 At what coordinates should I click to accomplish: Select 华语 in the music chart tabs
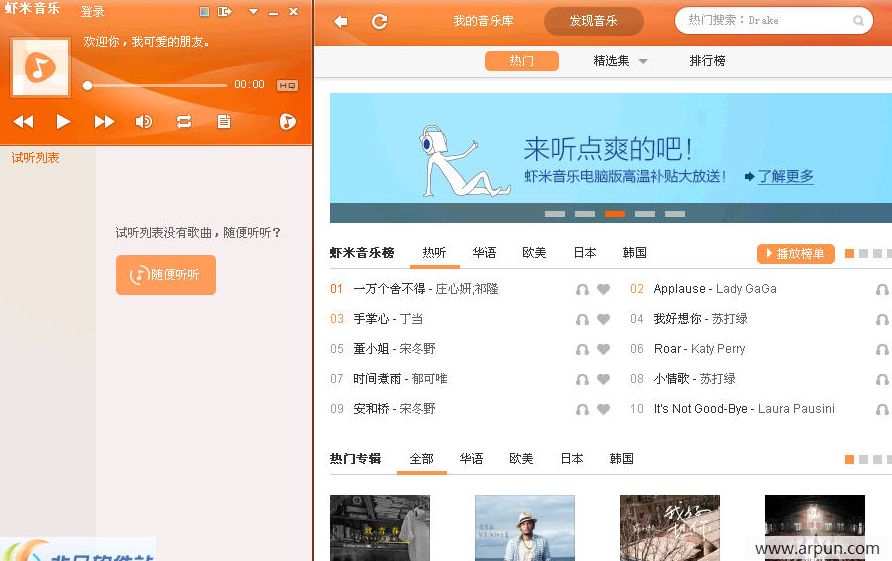click(x=484, y=253)
